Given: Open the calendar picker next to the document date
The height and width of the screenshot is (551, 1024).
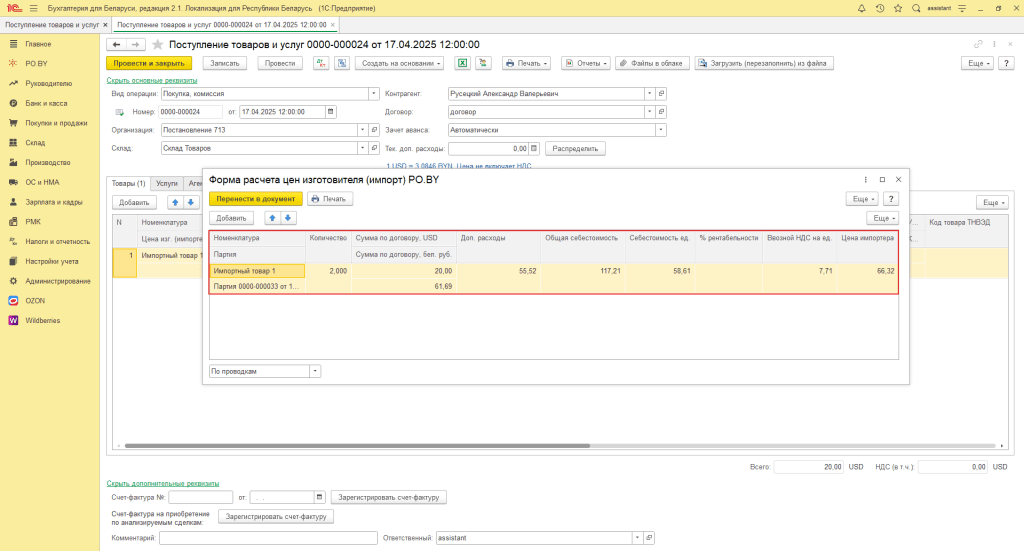Looking at the screenshot, I should [330, 112].
